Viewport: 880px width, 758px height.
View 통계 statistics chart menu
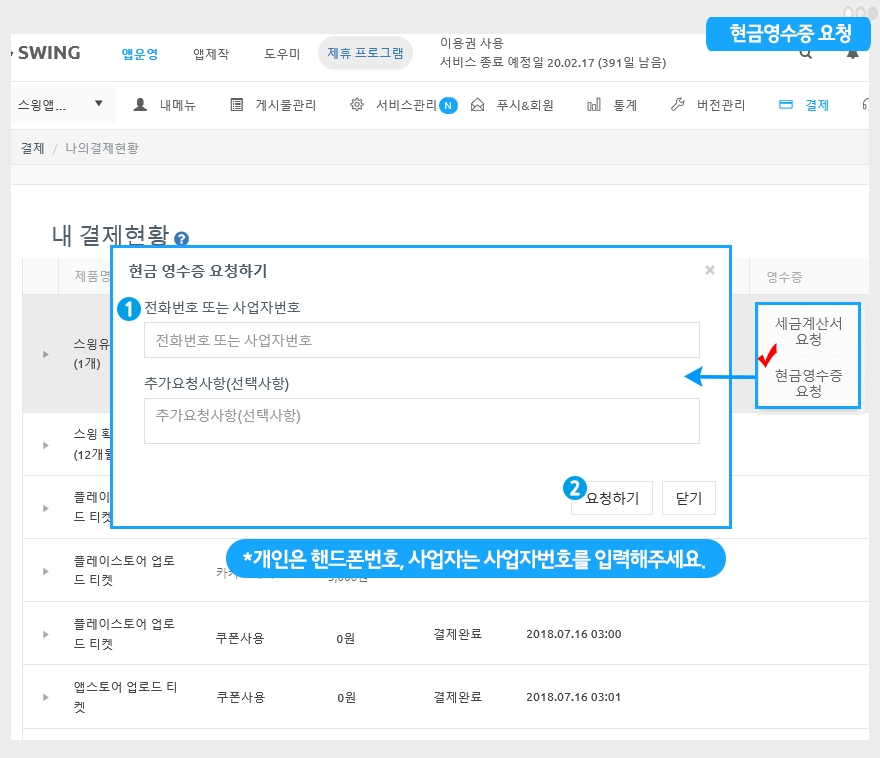612,105
